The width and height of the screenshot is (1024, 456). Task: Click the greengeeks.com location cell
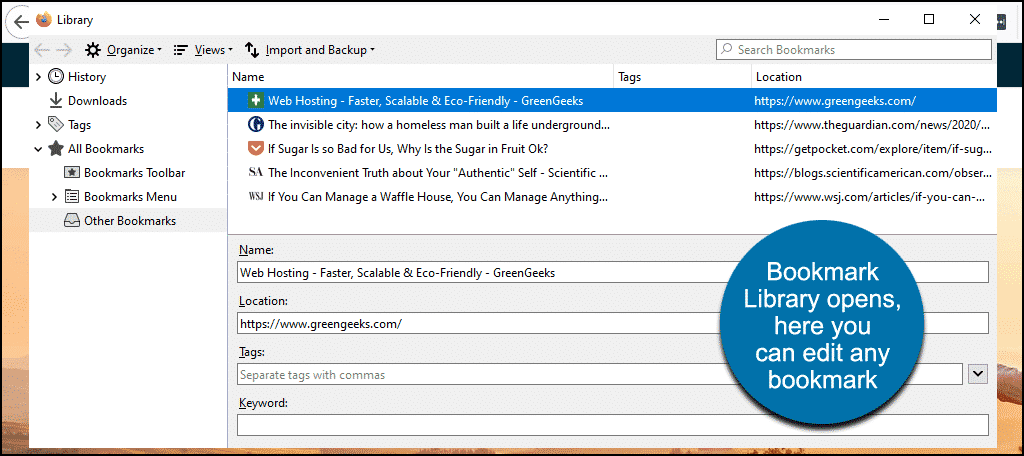pos(835,101)
